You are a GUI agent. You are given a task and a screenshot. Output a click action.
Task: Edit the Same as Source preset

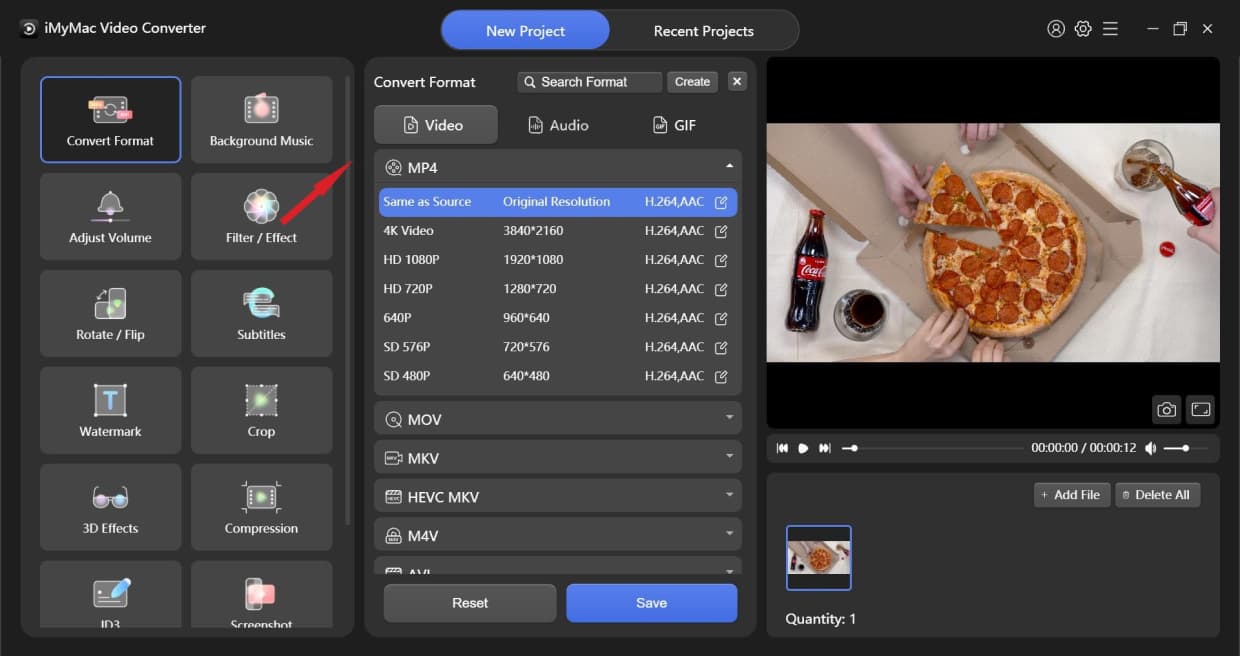click(721, 202)
